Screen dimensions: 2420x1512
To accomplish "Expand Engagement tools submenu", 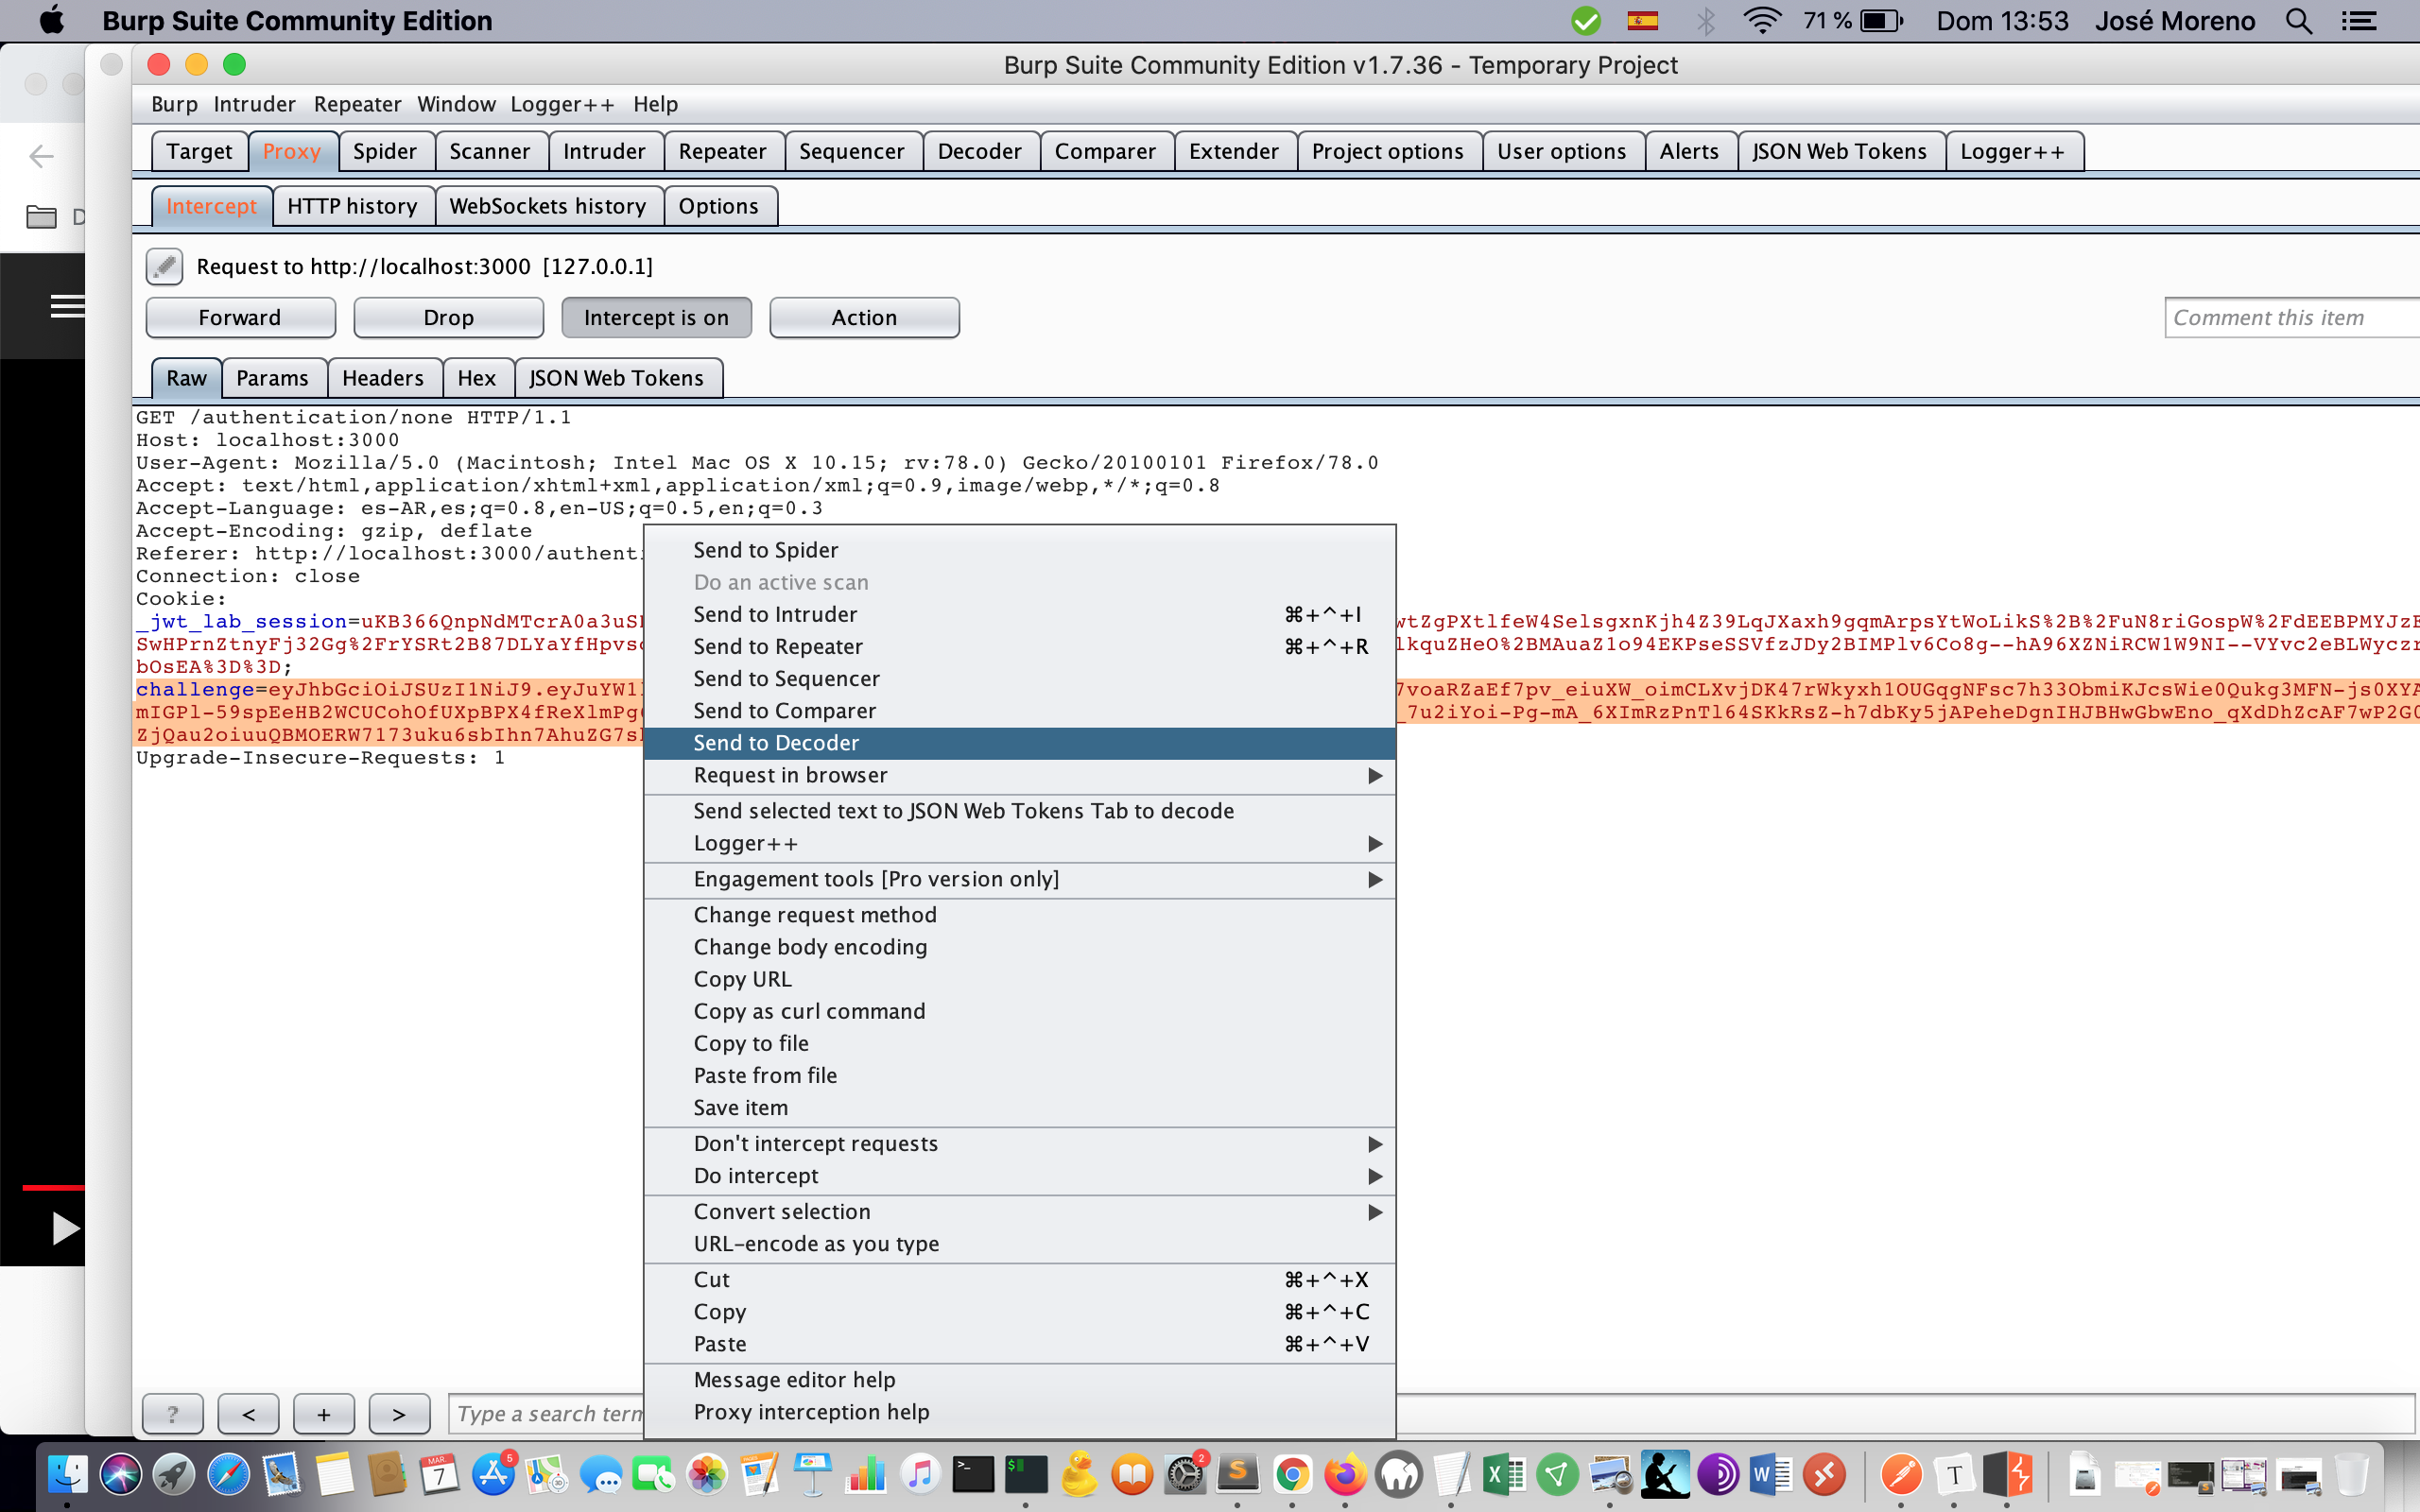I will click(1020, 879).
